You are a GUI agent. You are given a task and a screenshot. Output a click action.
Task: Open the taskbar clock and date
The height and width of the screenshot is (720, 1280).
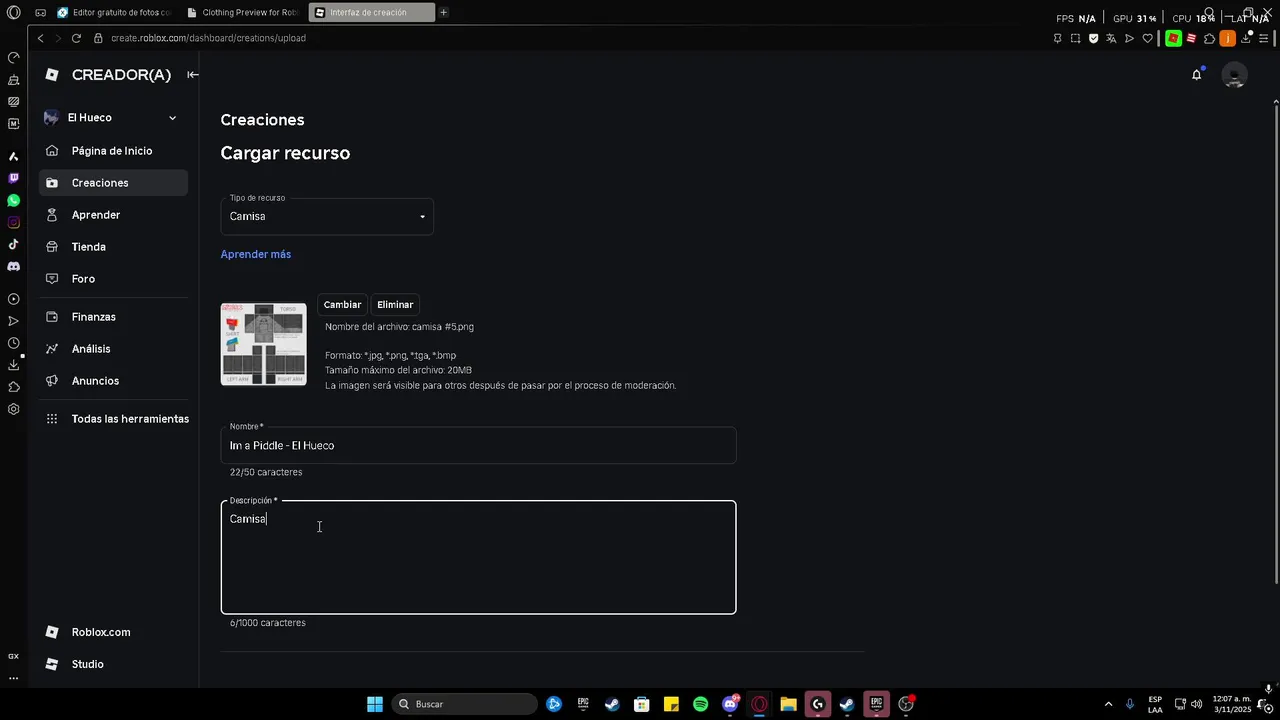(x=1231, y=704)
